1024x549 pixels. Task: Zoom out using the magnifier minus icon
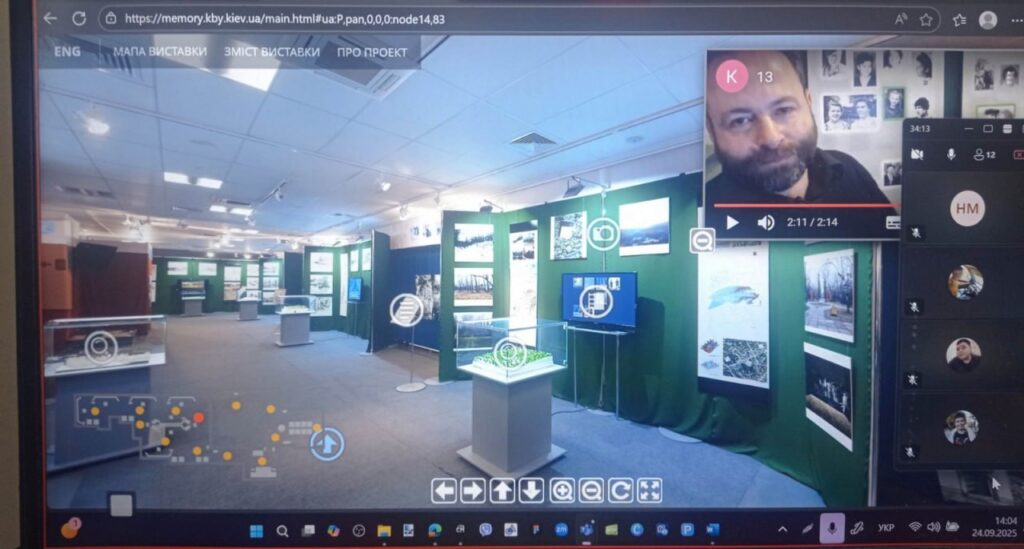pos(591,490)
